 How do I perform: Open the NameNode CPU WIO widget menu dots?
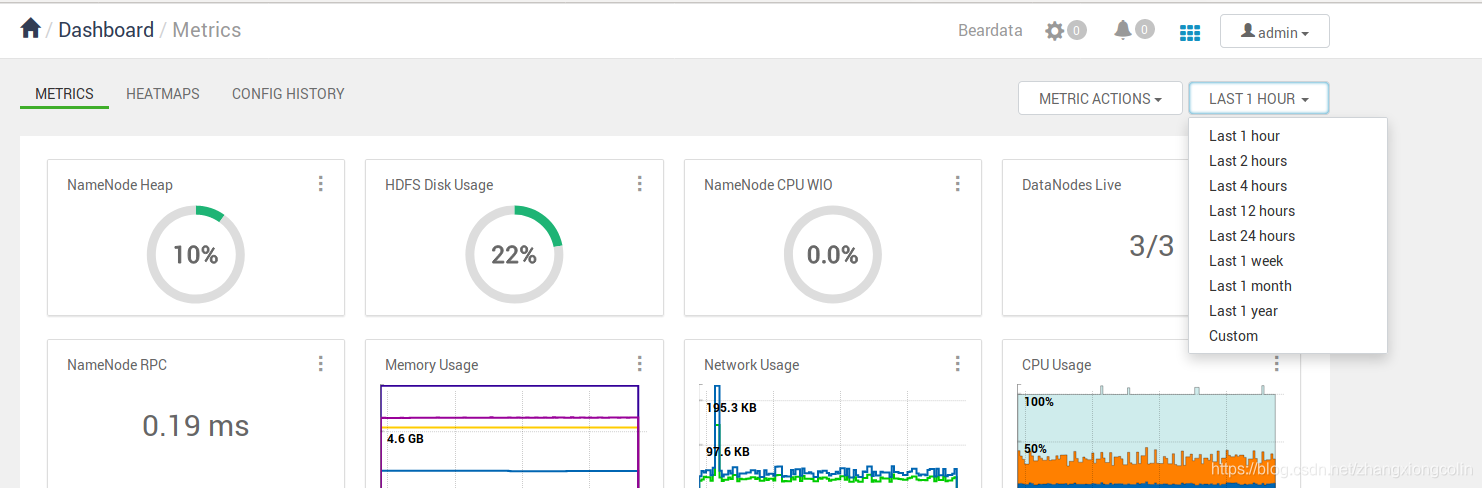[957, 184]
